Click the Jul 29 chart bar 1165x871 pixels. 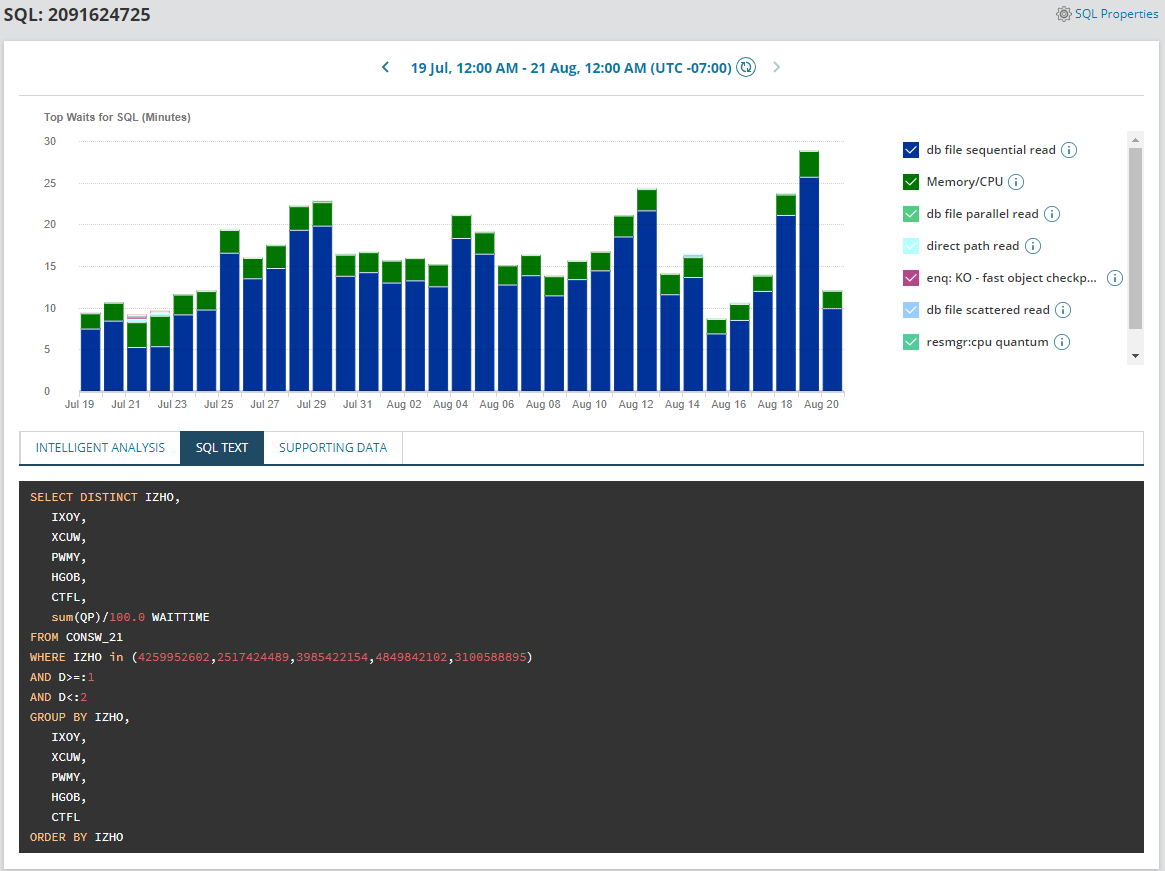pyautogui.click(x=322, y=297)
